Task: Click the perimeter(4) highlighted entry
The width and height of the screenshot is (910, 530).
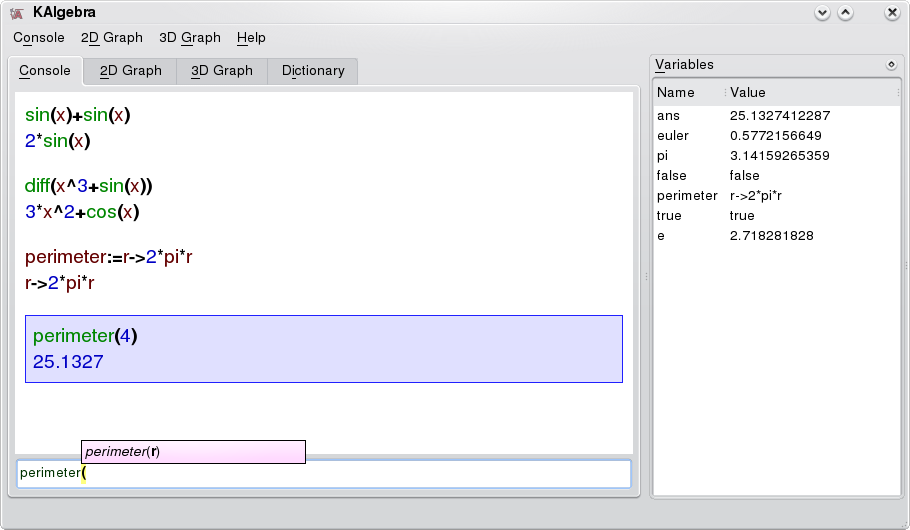Action: click(85, 336)
